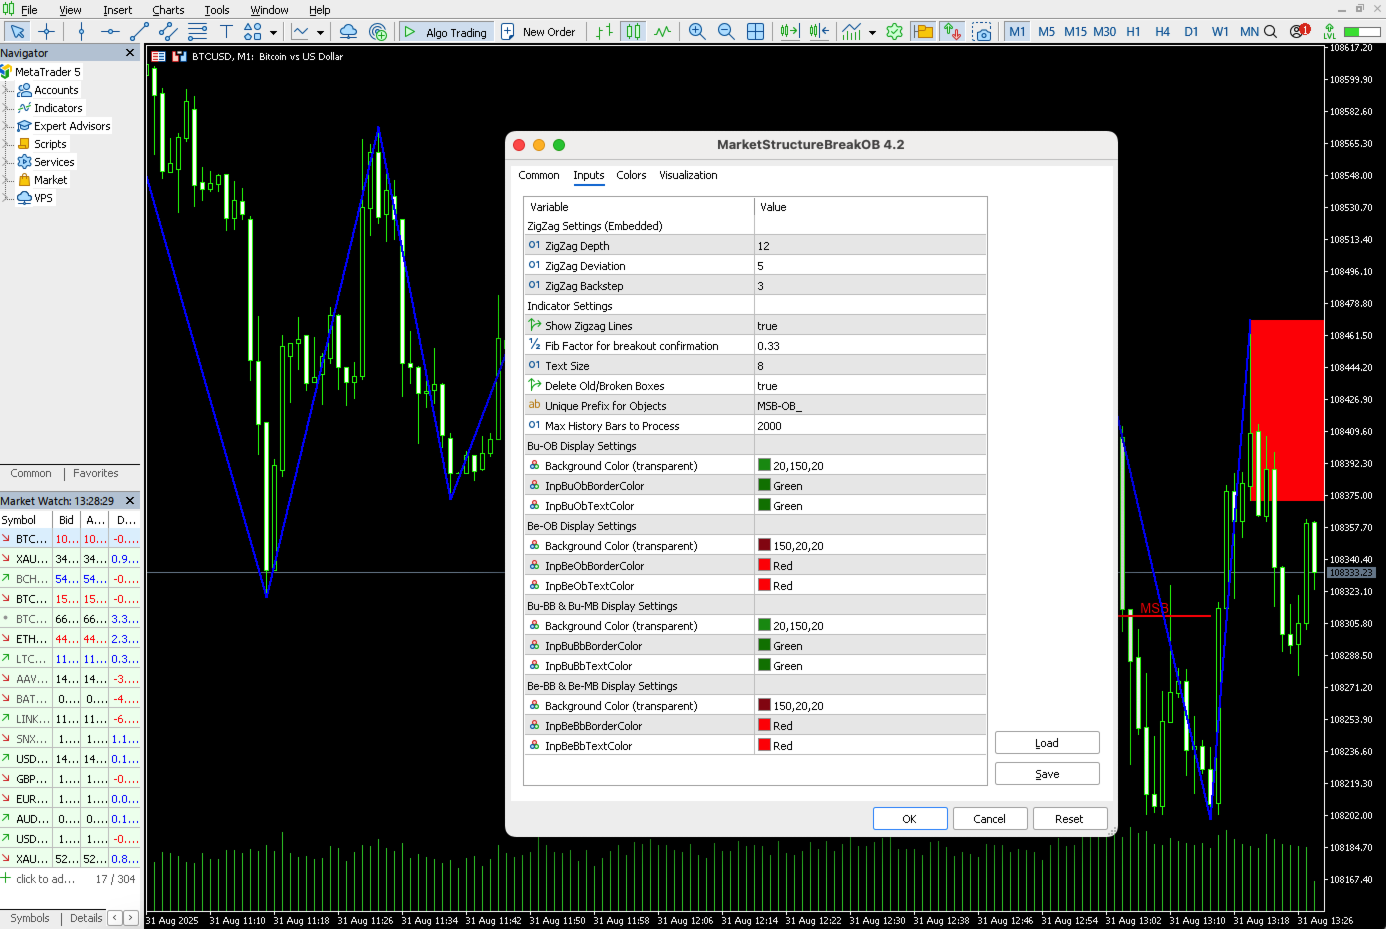Image resolution: width=1386 pixels, height=929 pixels.
Task: Click the green gear toolbar icon
Action: (894, 32)
